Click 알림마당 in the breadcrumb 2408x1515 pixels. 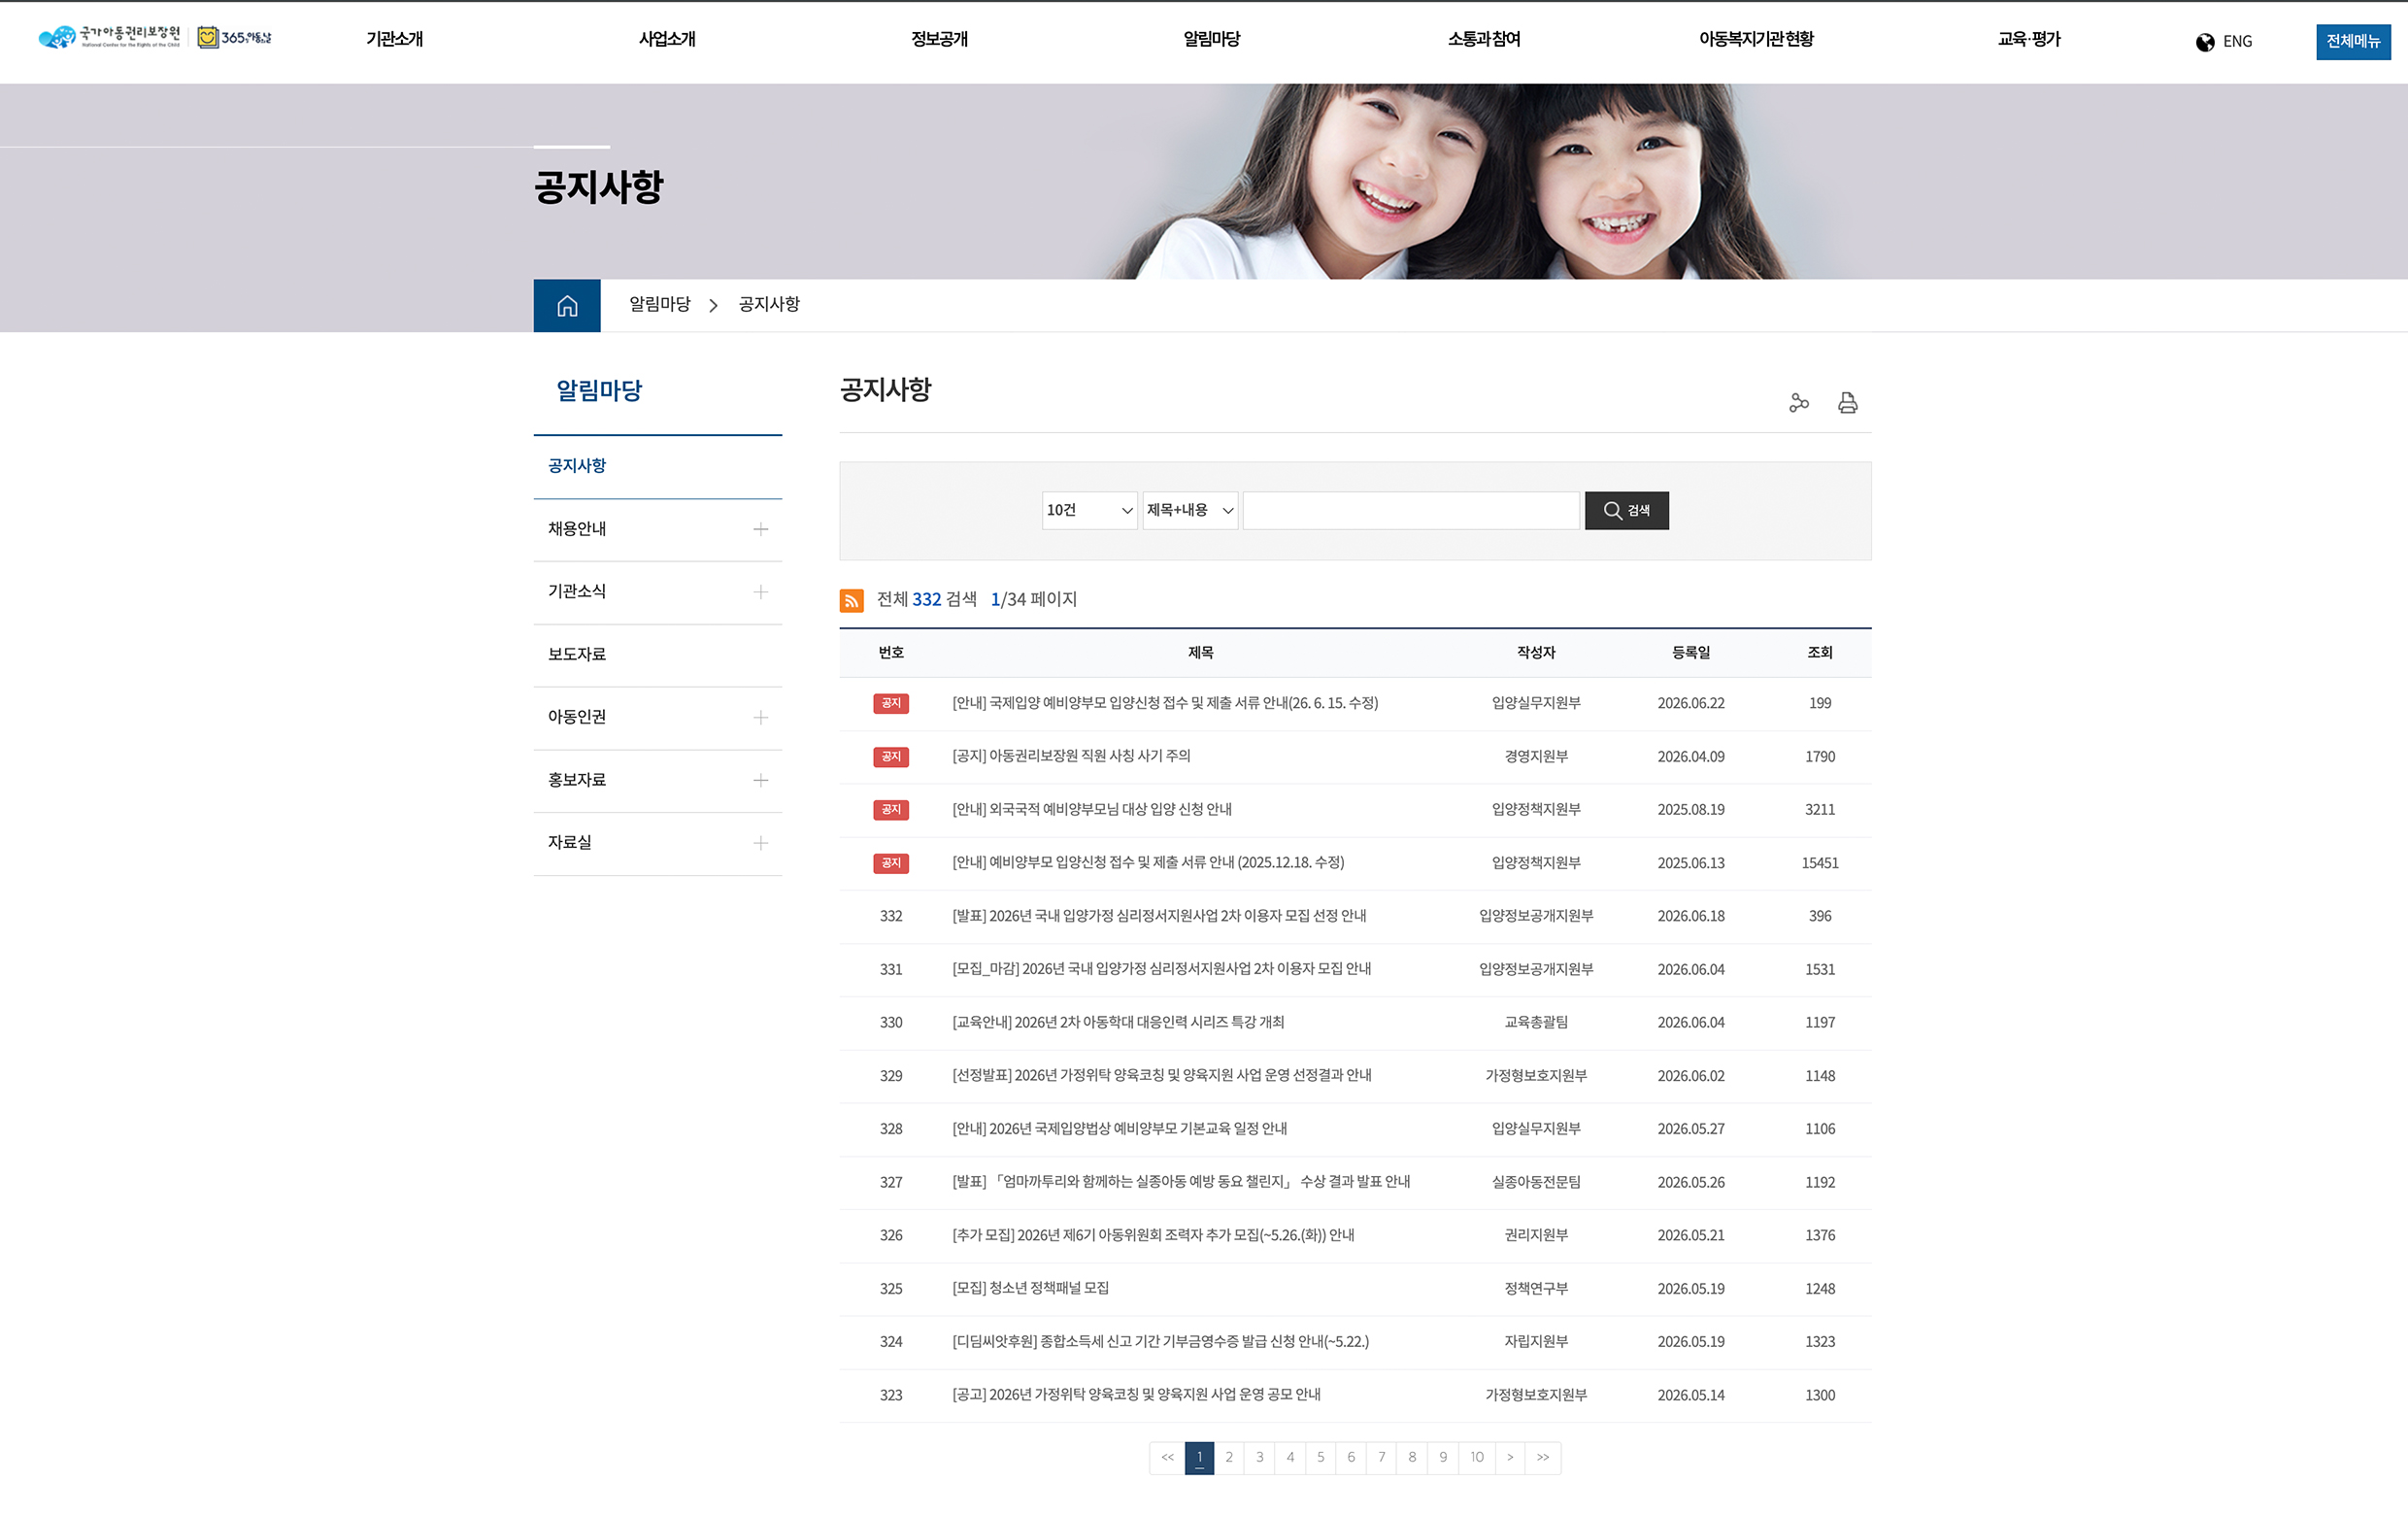[x=659, y=304]
